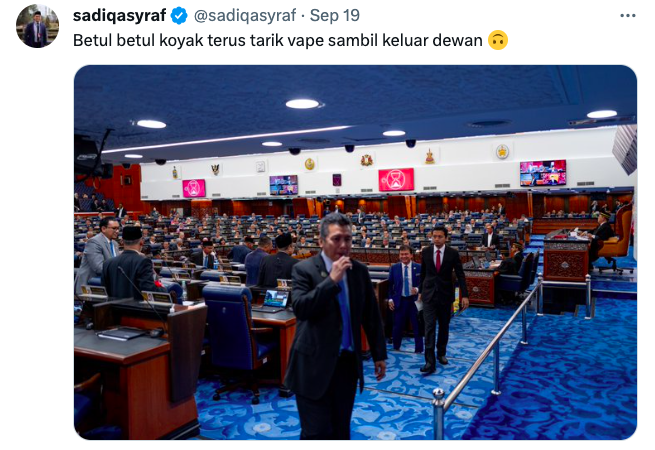Click the tweet text about vape
Viewport: 655px width, 450px height.
point(278,41)
